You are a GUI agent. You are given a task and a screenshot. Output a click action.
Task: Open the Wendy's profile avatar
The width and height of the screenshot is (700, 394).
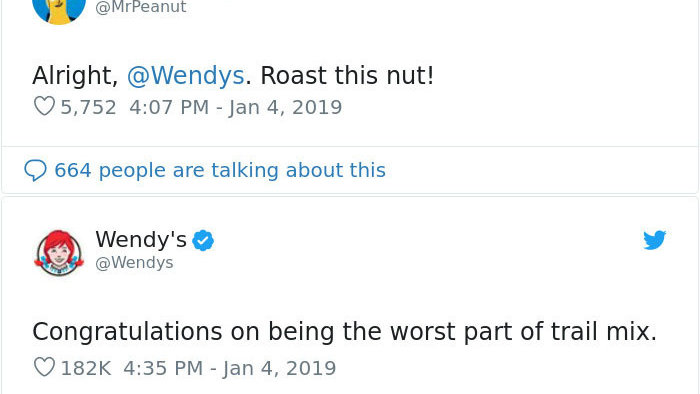coord(59,253)
